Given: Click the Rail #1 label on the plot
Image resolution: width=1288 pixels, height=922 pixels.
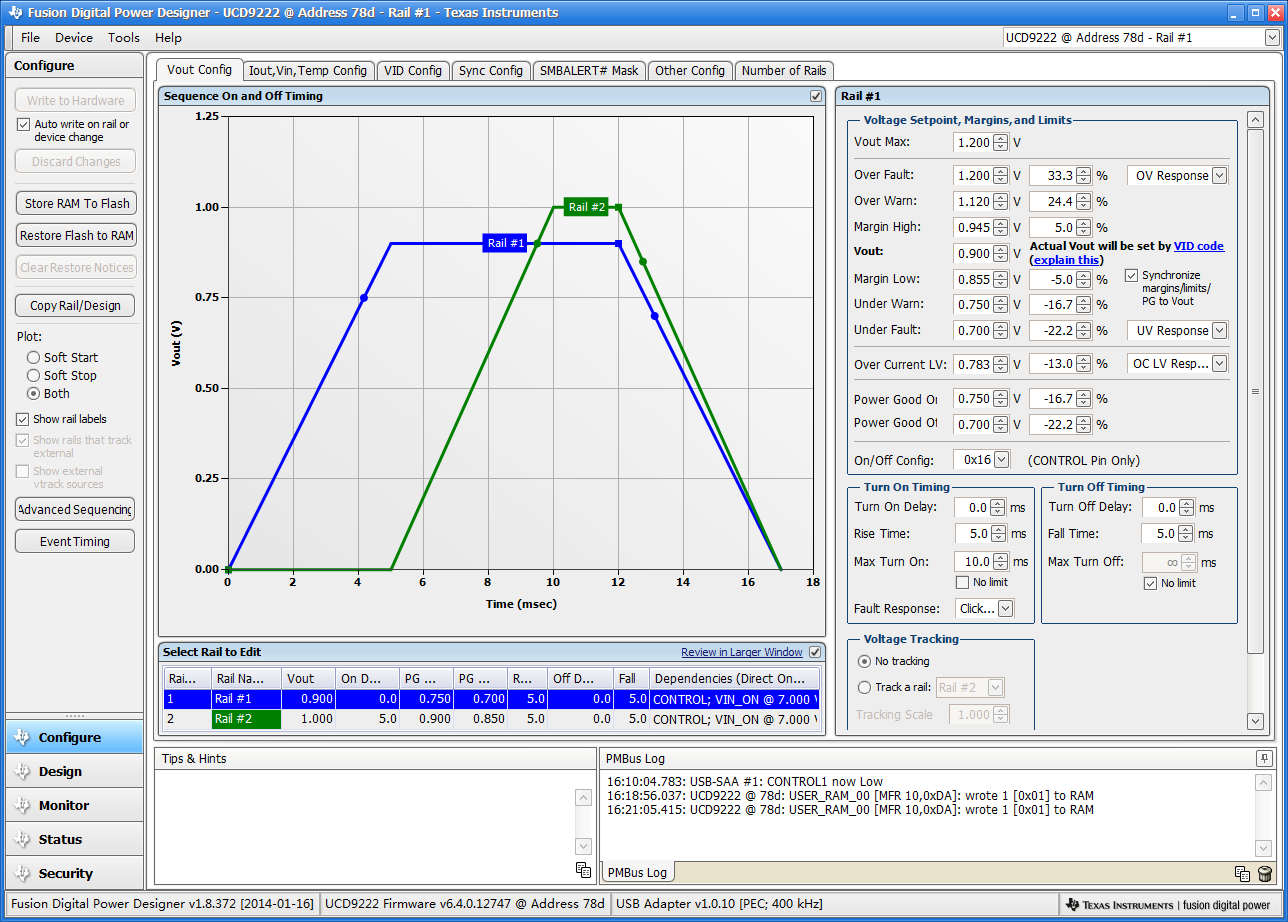Looking at the screenshot, I should tap(505, 243).
